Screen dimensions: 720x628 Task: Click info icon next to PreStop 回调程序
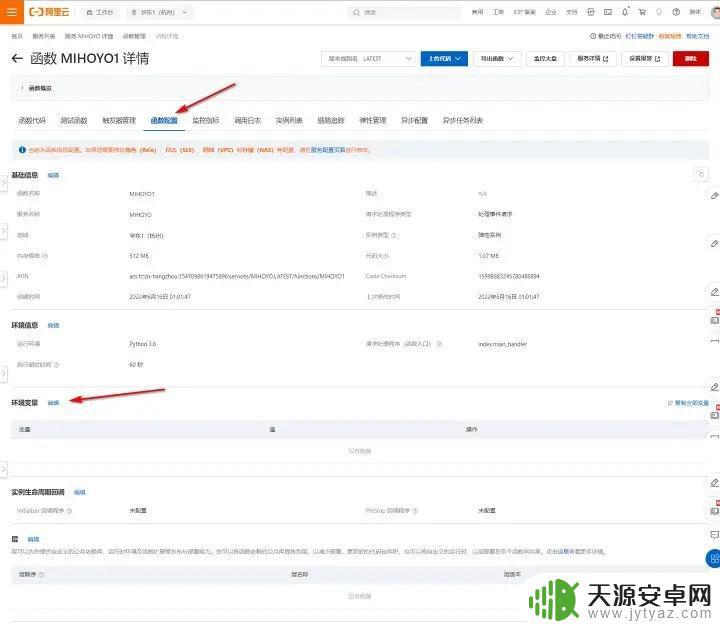[x=415, y=511]
